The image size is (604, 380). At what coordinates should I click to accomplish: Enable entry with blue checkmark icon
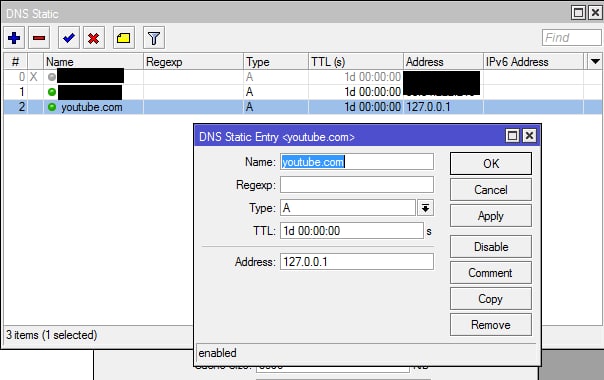(x=69, y=38)
